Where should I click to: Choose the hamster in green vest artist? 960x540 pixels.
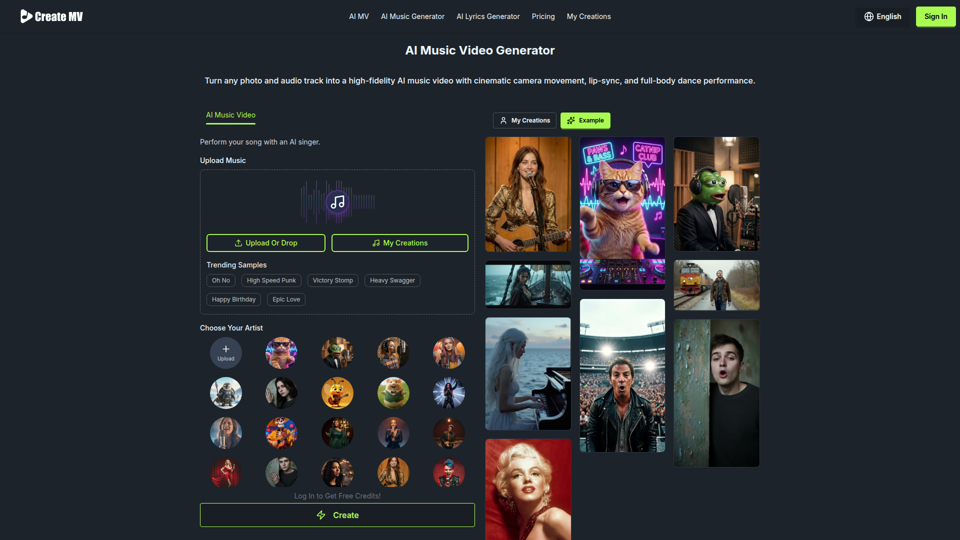(393, 392)
